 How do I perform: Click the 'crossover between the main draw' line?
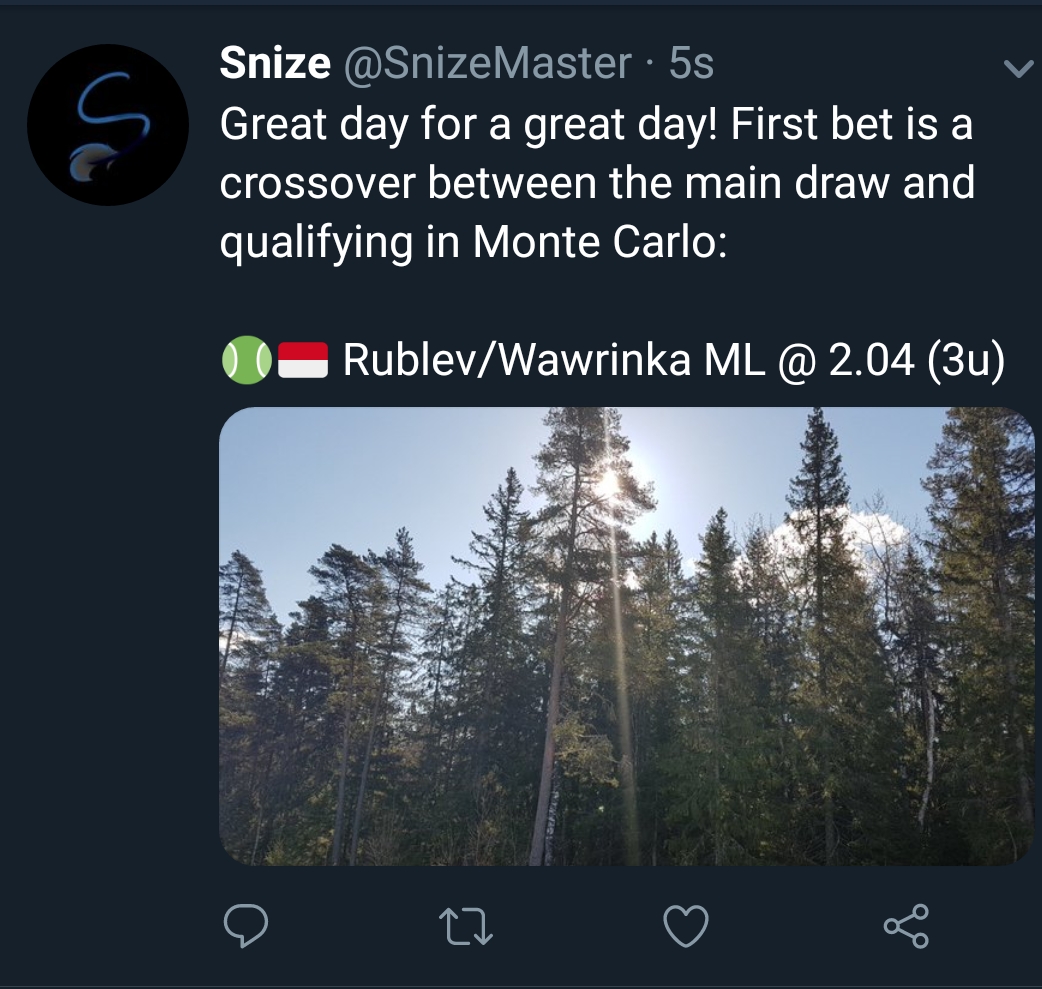click(x=556, y=183)
